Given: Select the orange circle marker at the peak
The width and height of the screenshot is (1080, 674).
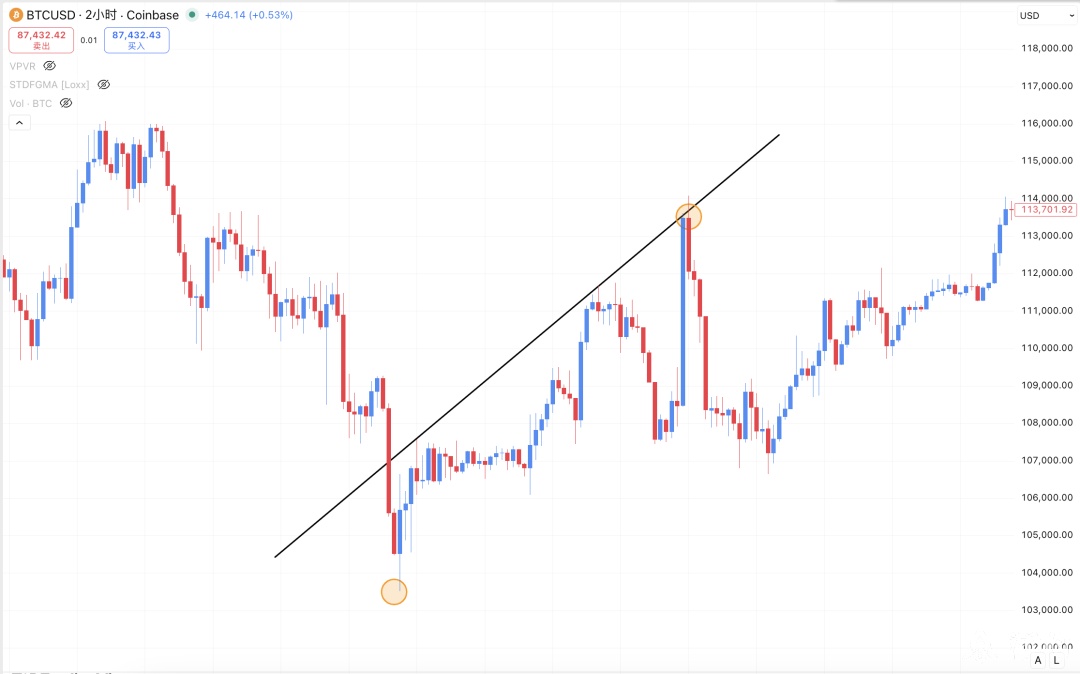Looking at the screenshot, I should (x=688, y=216).
